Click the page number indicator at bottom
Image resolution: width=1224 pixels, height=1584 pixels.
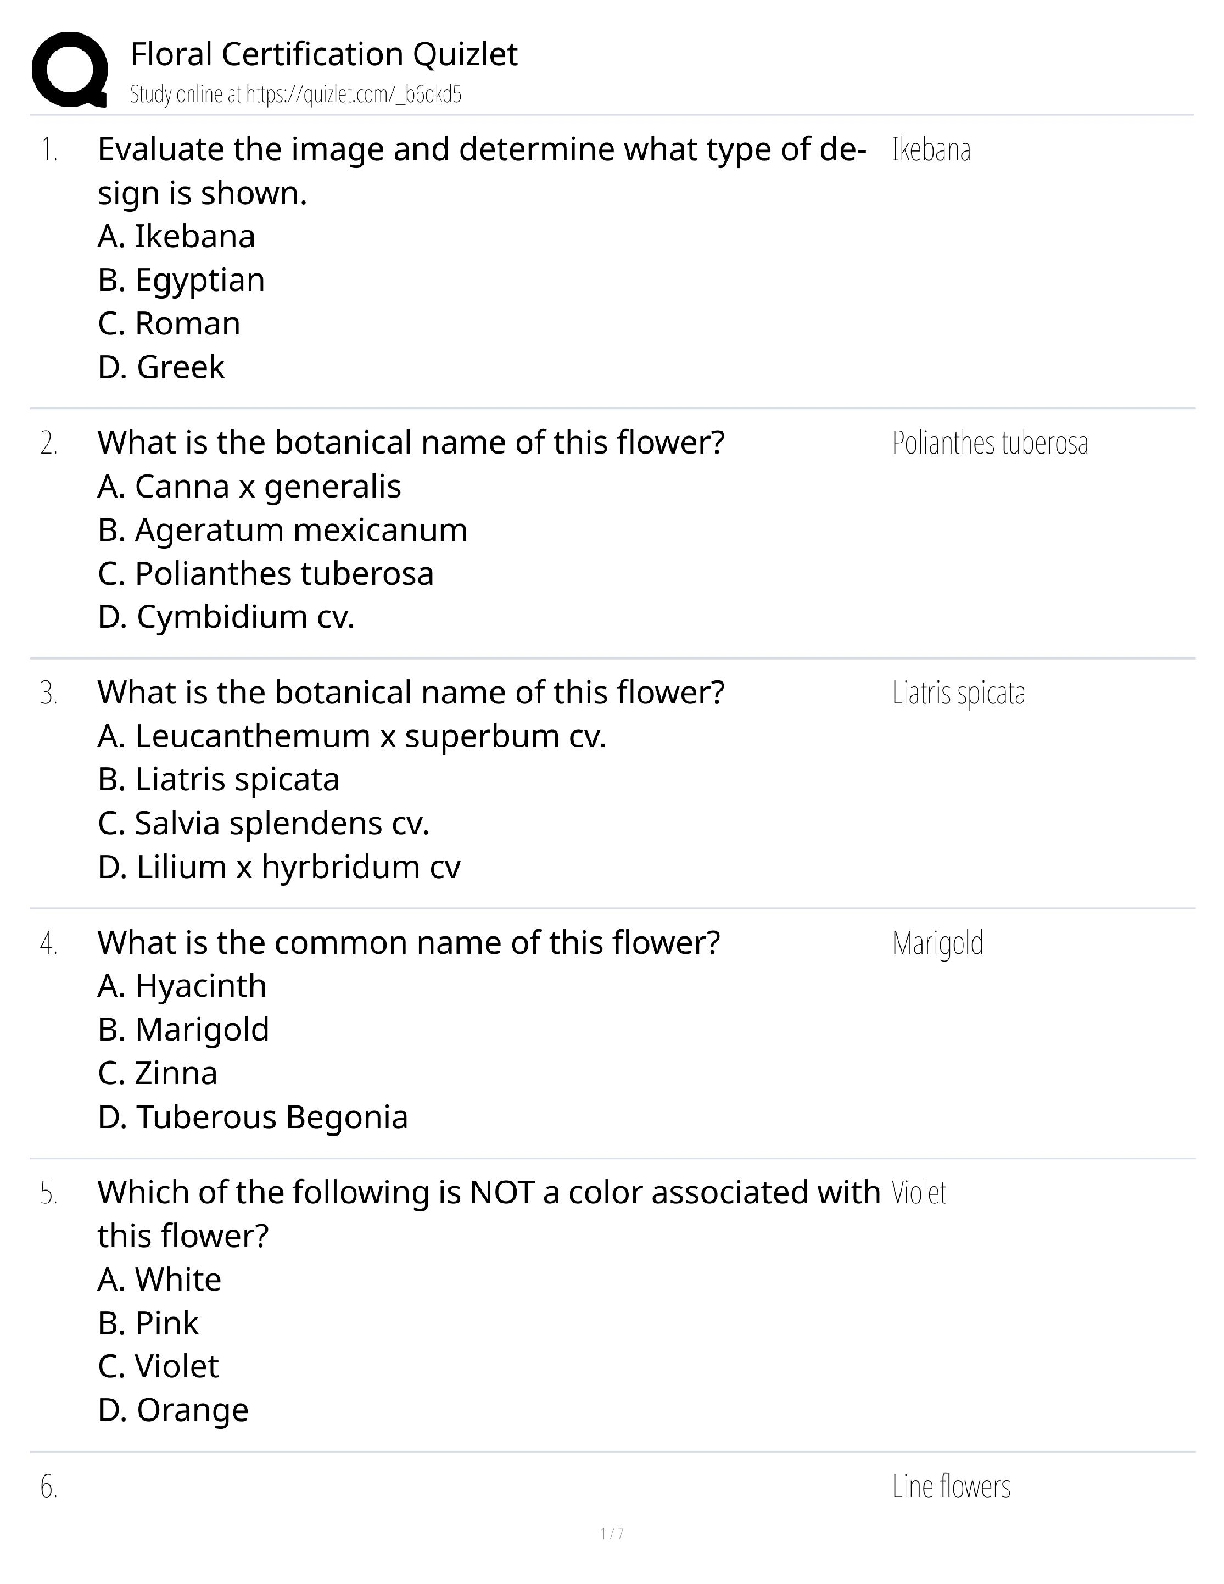611,1534
